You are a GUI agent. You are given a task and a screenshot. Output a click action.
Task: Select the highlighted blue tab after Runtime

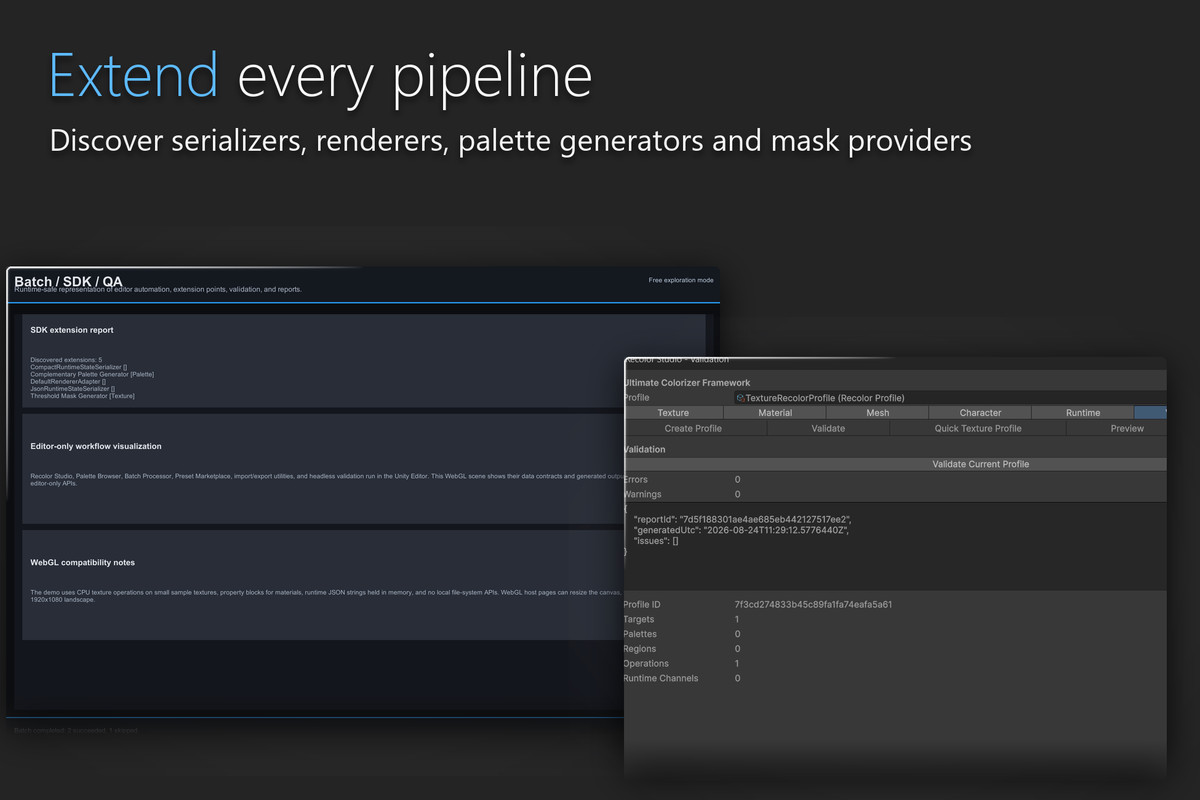(1151, 413)
